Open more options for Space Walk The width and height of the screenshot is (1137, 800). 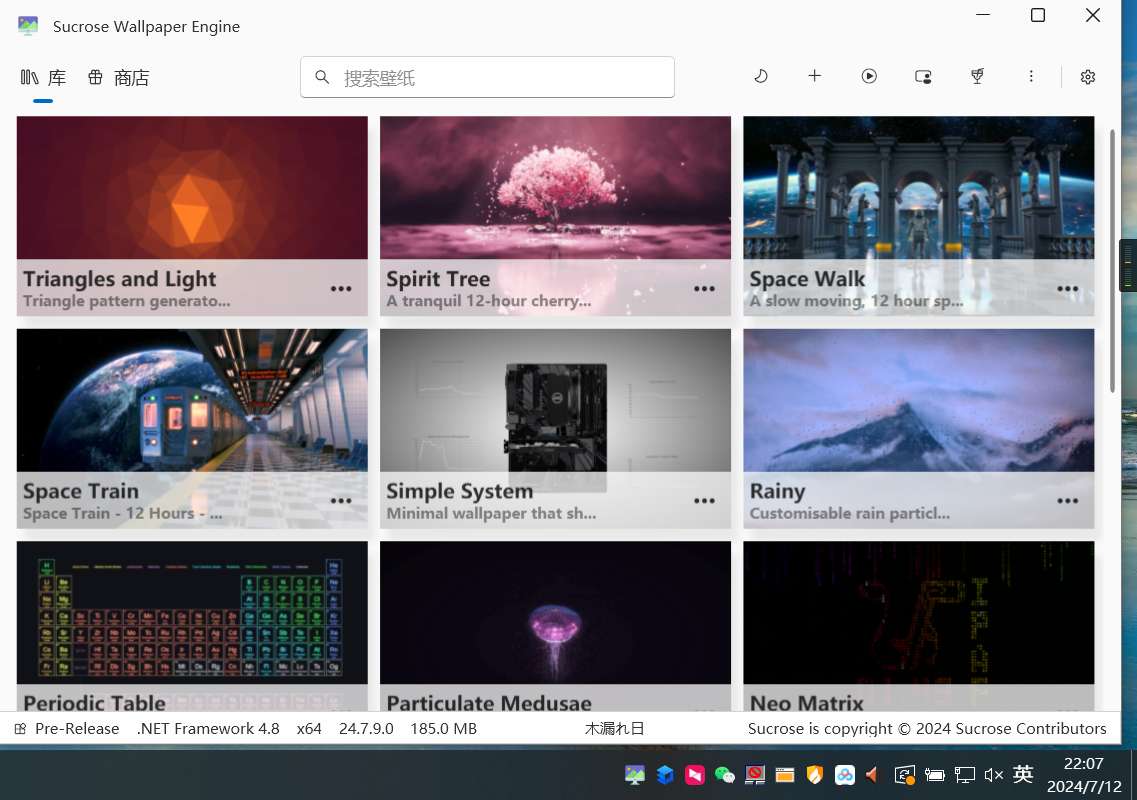pos(1067,289)
